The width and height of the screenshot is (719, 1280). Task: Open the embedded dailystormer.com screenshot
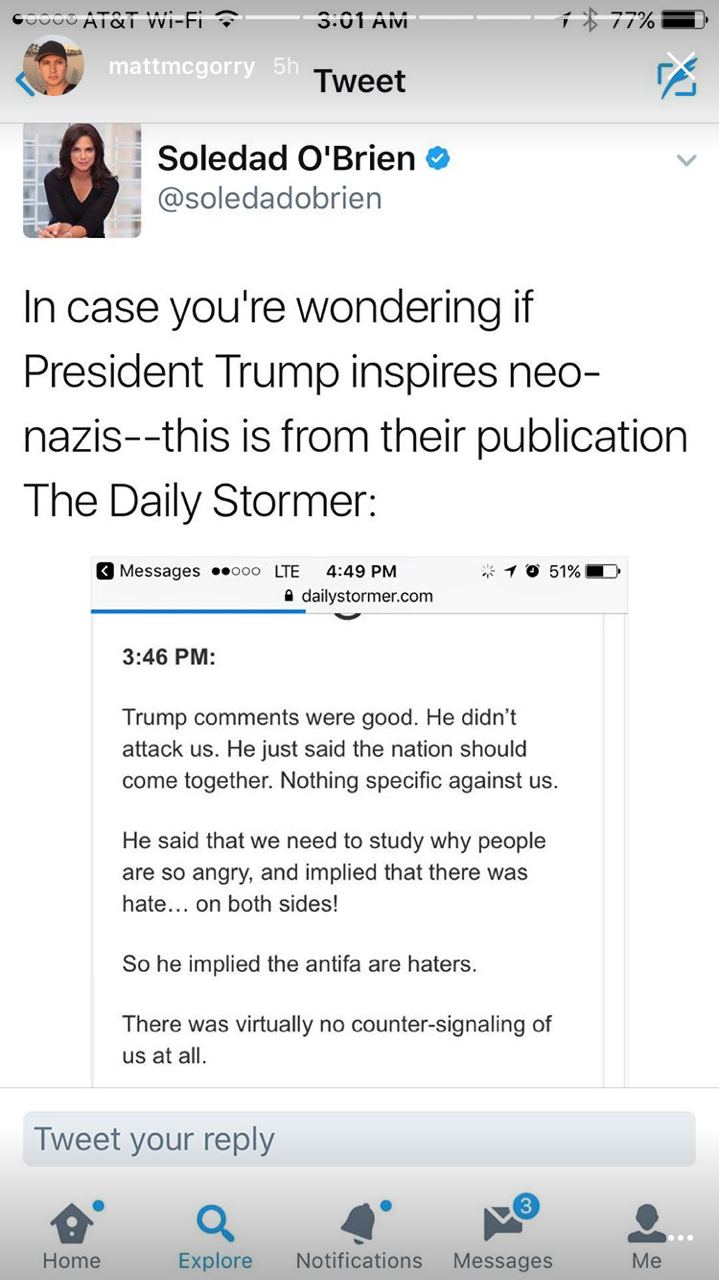click(359, 820)
